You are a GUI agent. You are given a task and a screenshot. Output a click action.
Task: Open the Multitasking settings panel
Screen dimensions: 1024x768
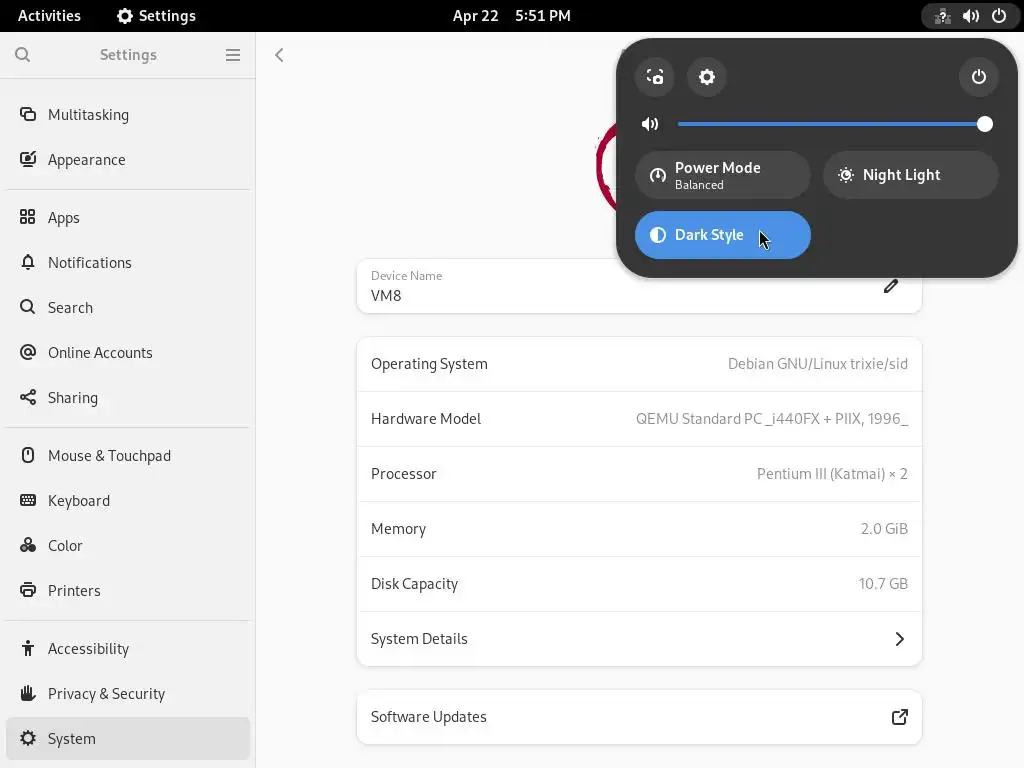[x=128, y=115]
